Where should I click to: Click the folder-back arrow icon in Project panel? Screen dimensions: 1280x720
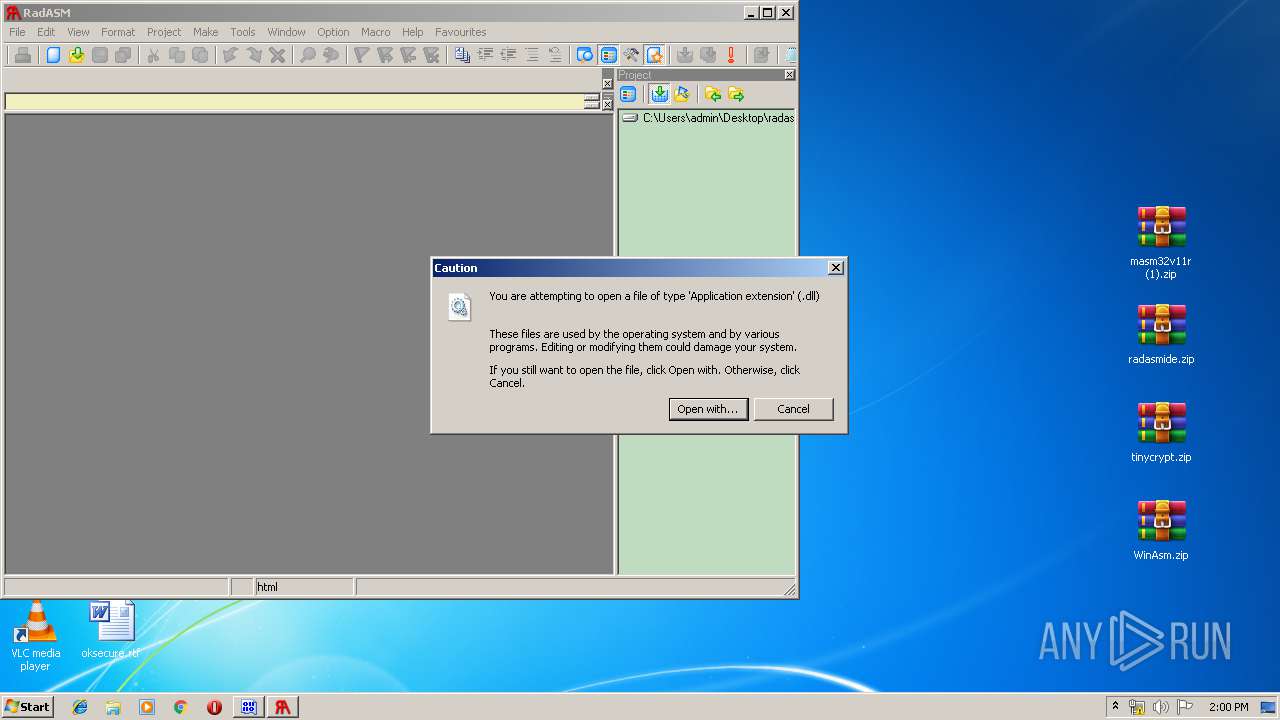713,94
